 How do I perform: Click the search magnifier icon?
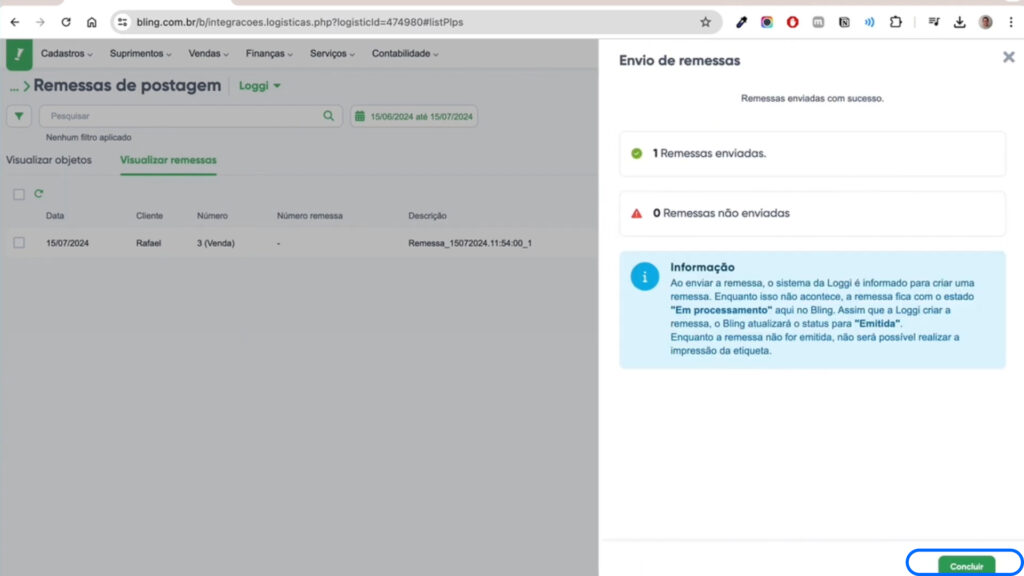point(328,116)
